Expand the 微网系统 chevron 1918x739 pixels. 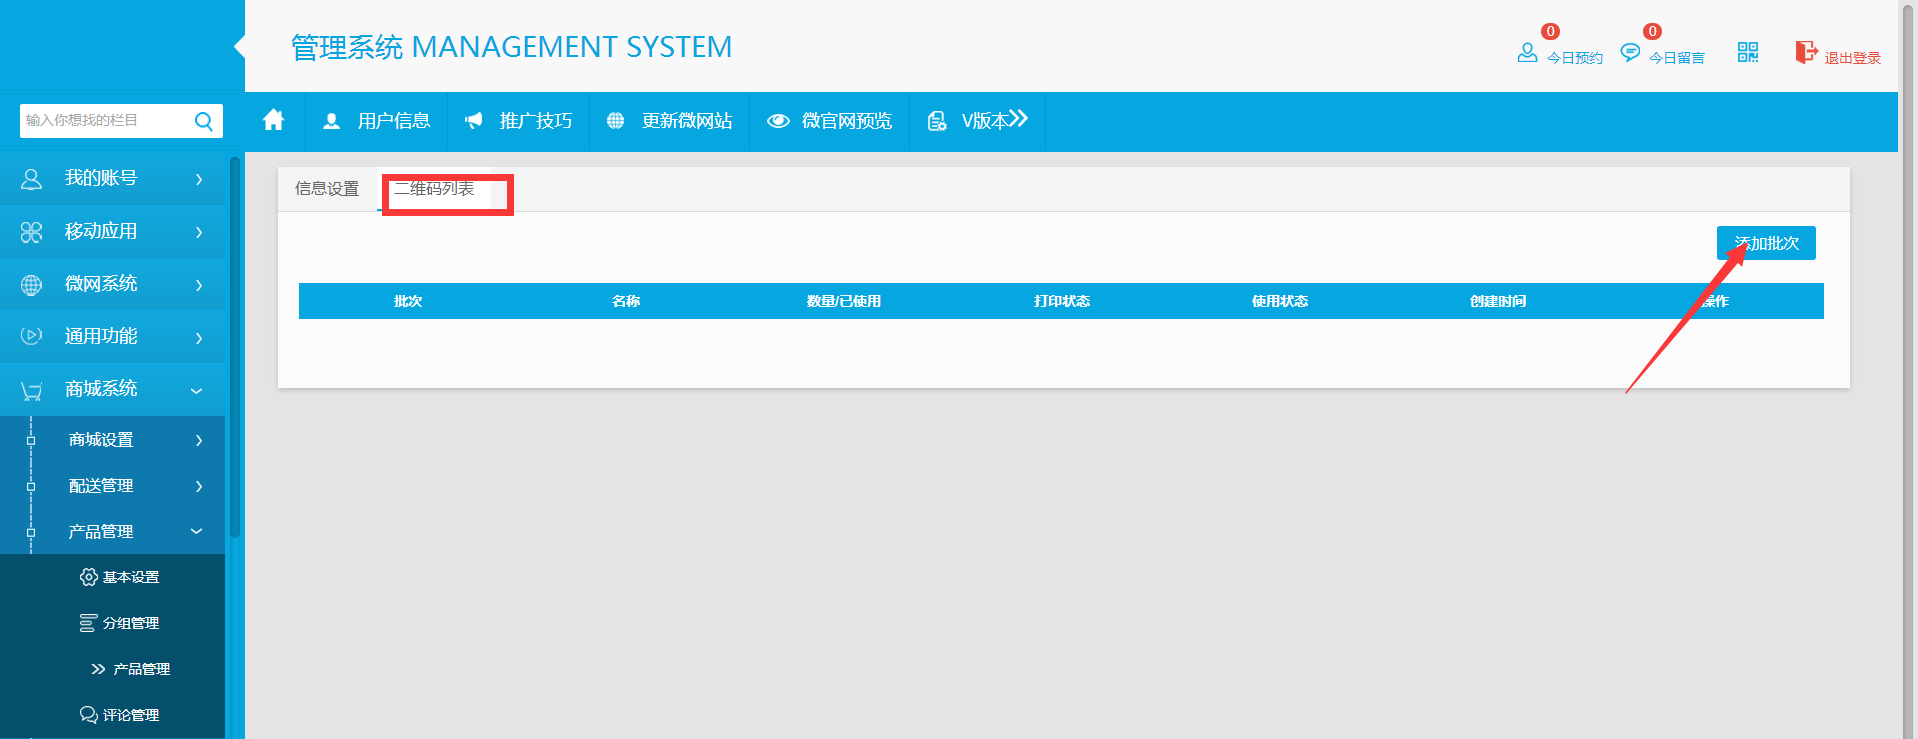coord(199,285)
